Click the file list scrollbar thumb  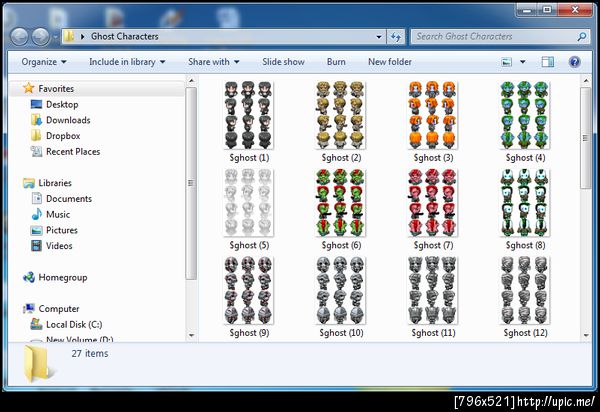[x=586, y=138]
